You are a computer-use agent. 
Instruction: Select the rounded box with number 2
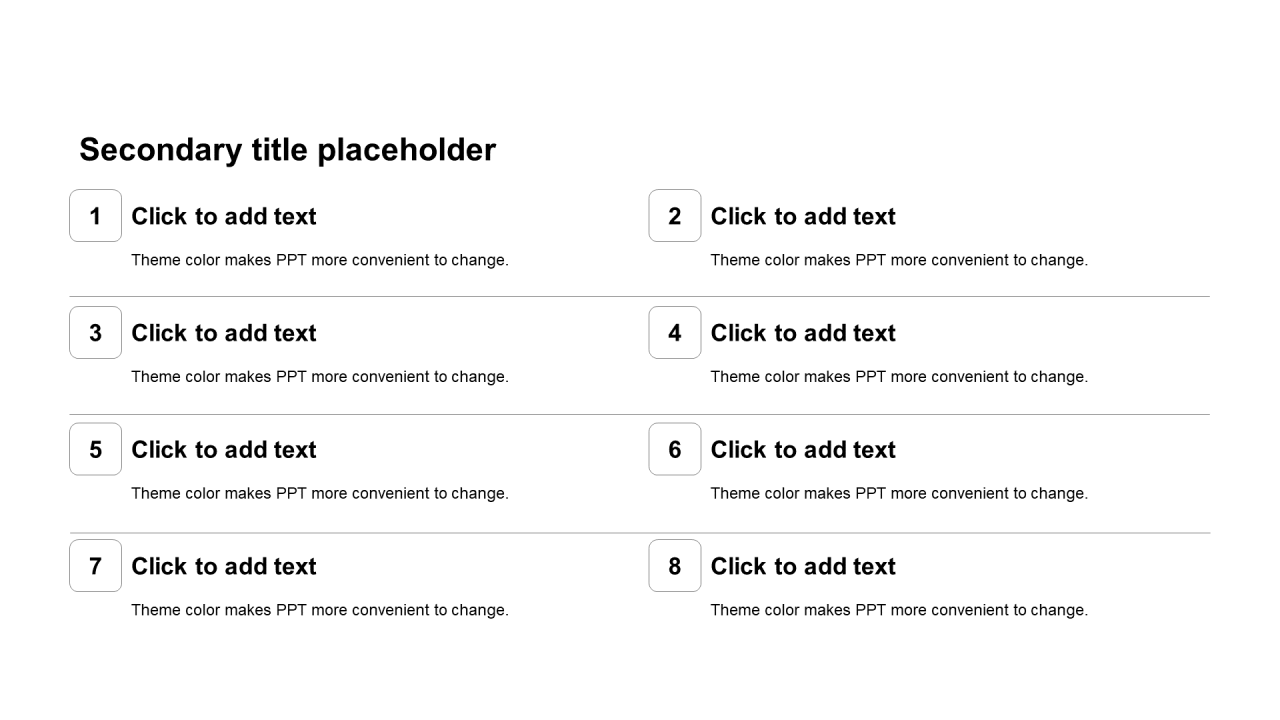[x=675, y=216]
